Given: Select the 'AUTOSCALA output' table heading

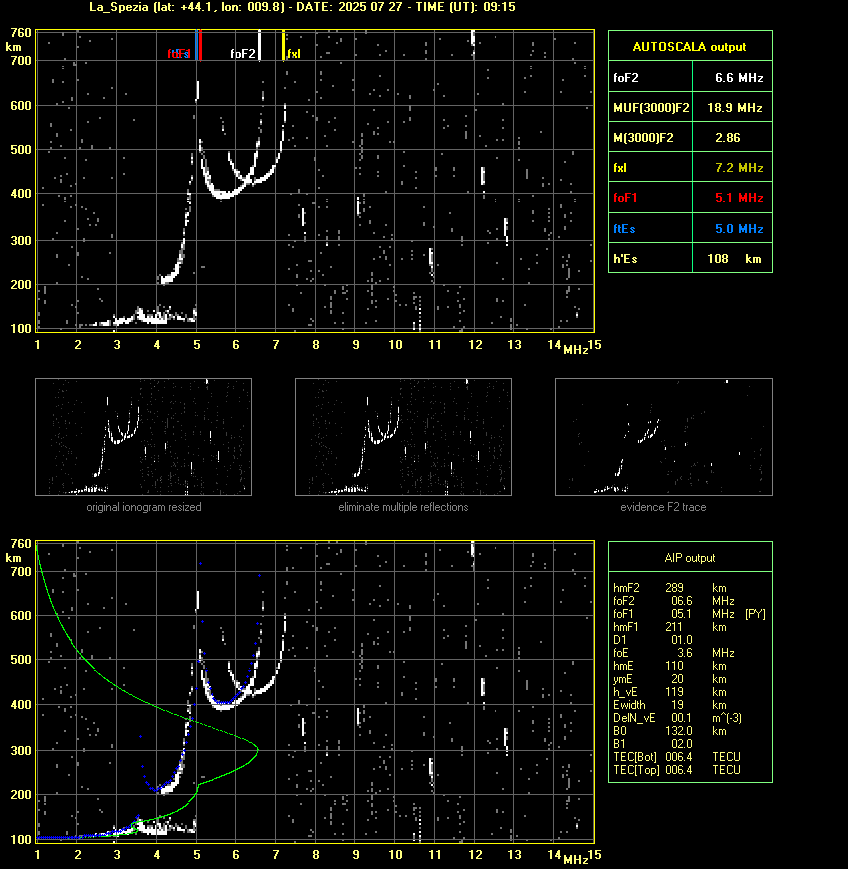Looking at the screenshot, I should (689, 47).
